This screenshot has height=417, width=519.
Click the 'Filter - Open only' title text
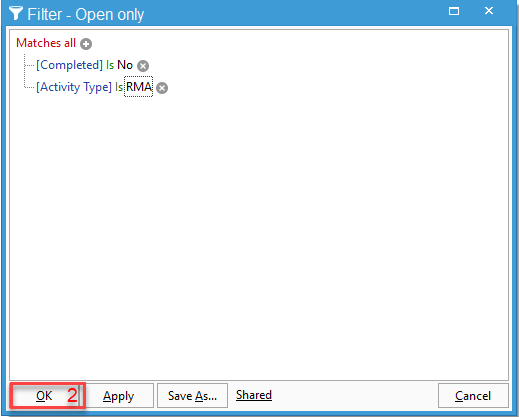pos(86,15)
